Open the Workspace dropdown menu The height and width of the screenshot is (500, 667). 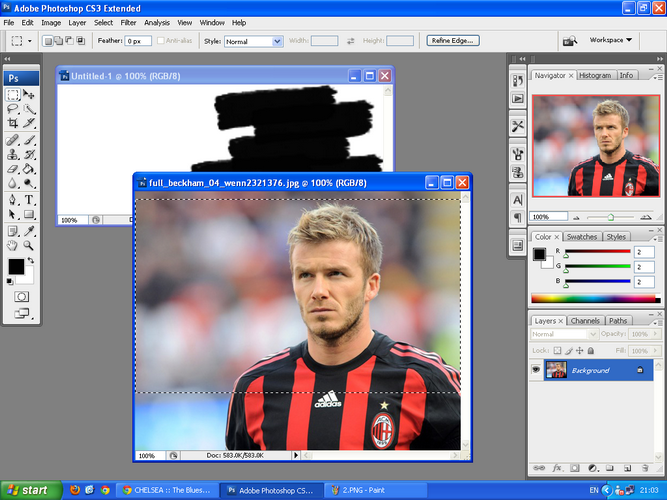610,40
